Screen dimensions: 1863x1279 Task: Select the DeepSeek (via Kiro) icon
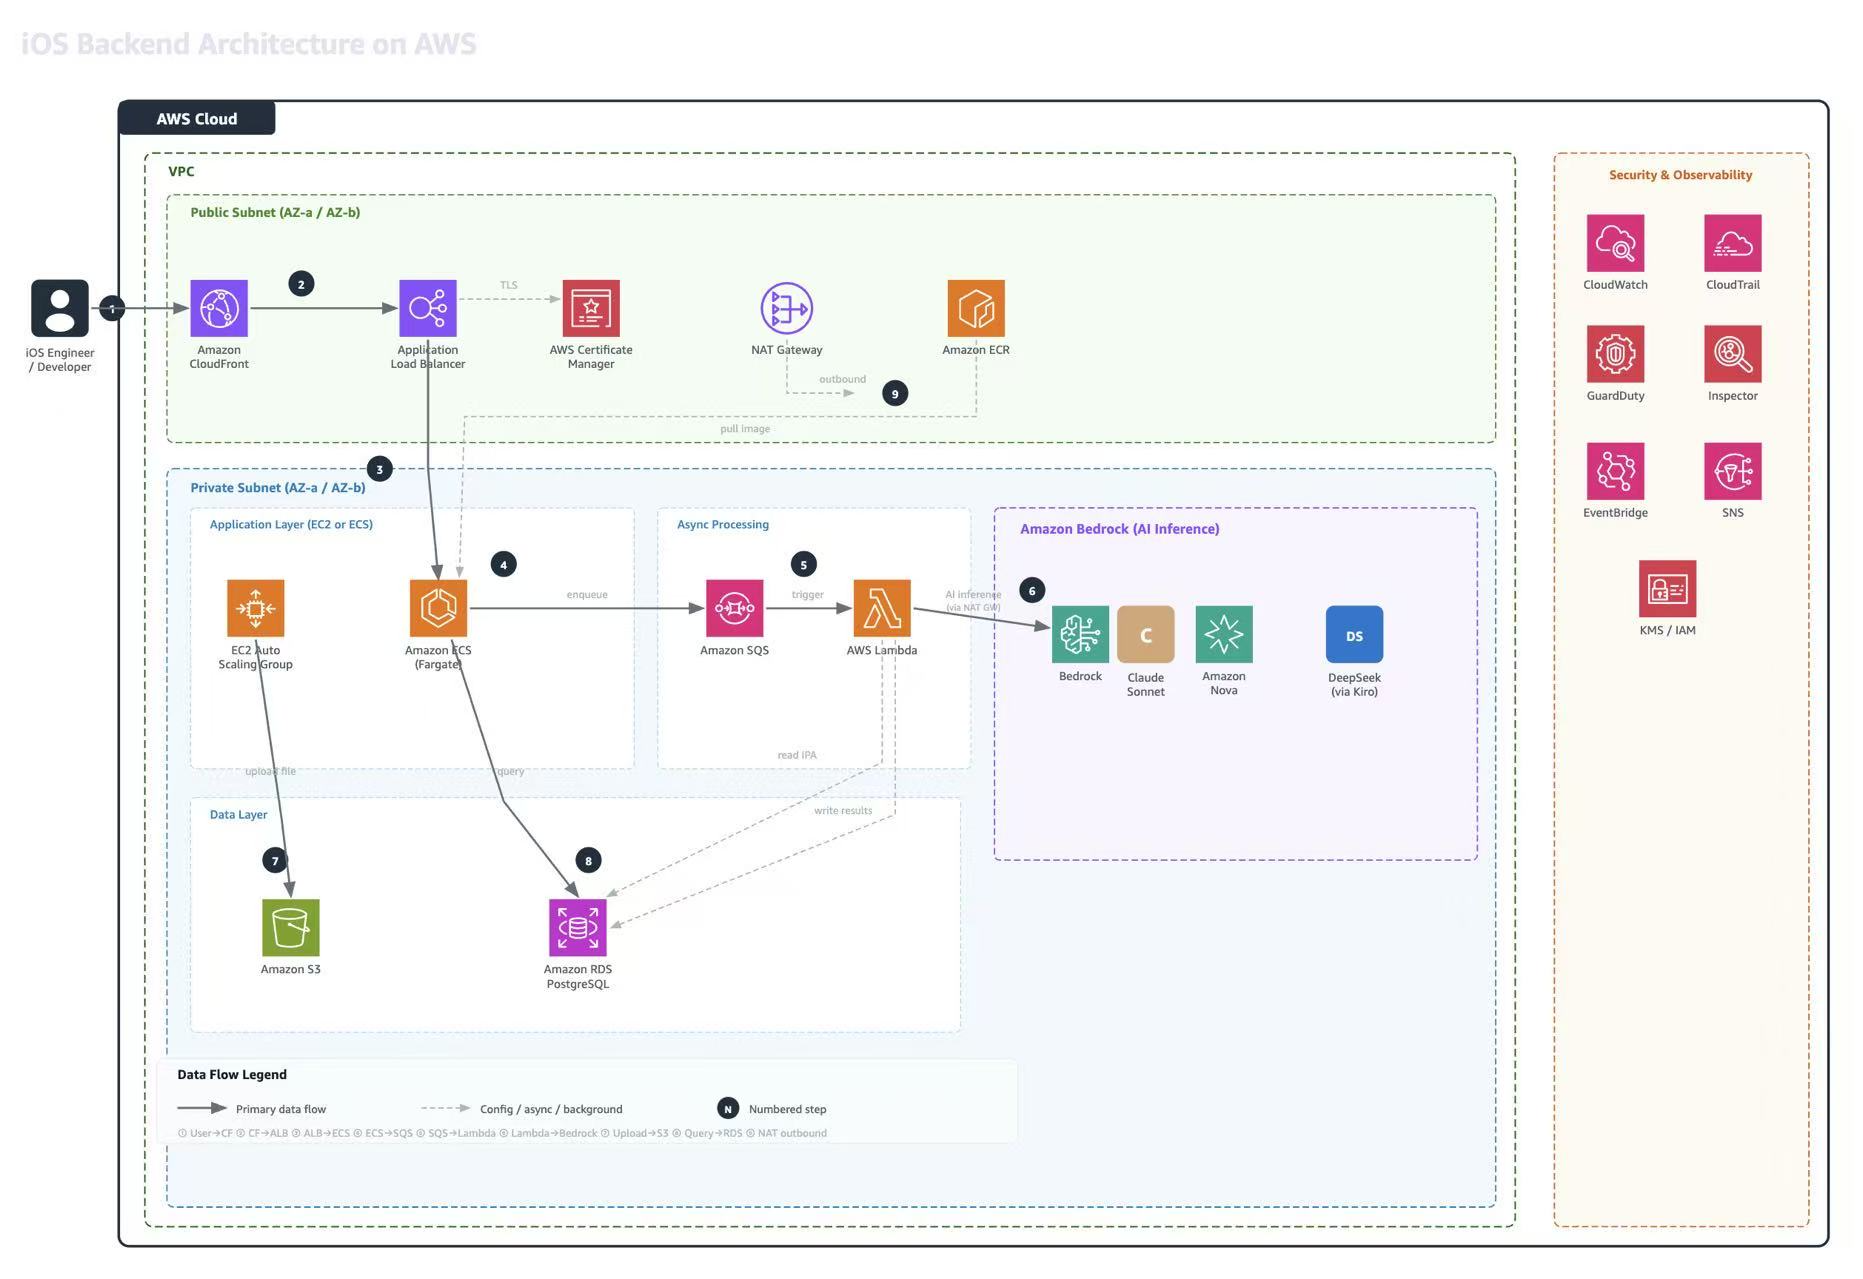pyautogui.click(x=1354, y=634)
